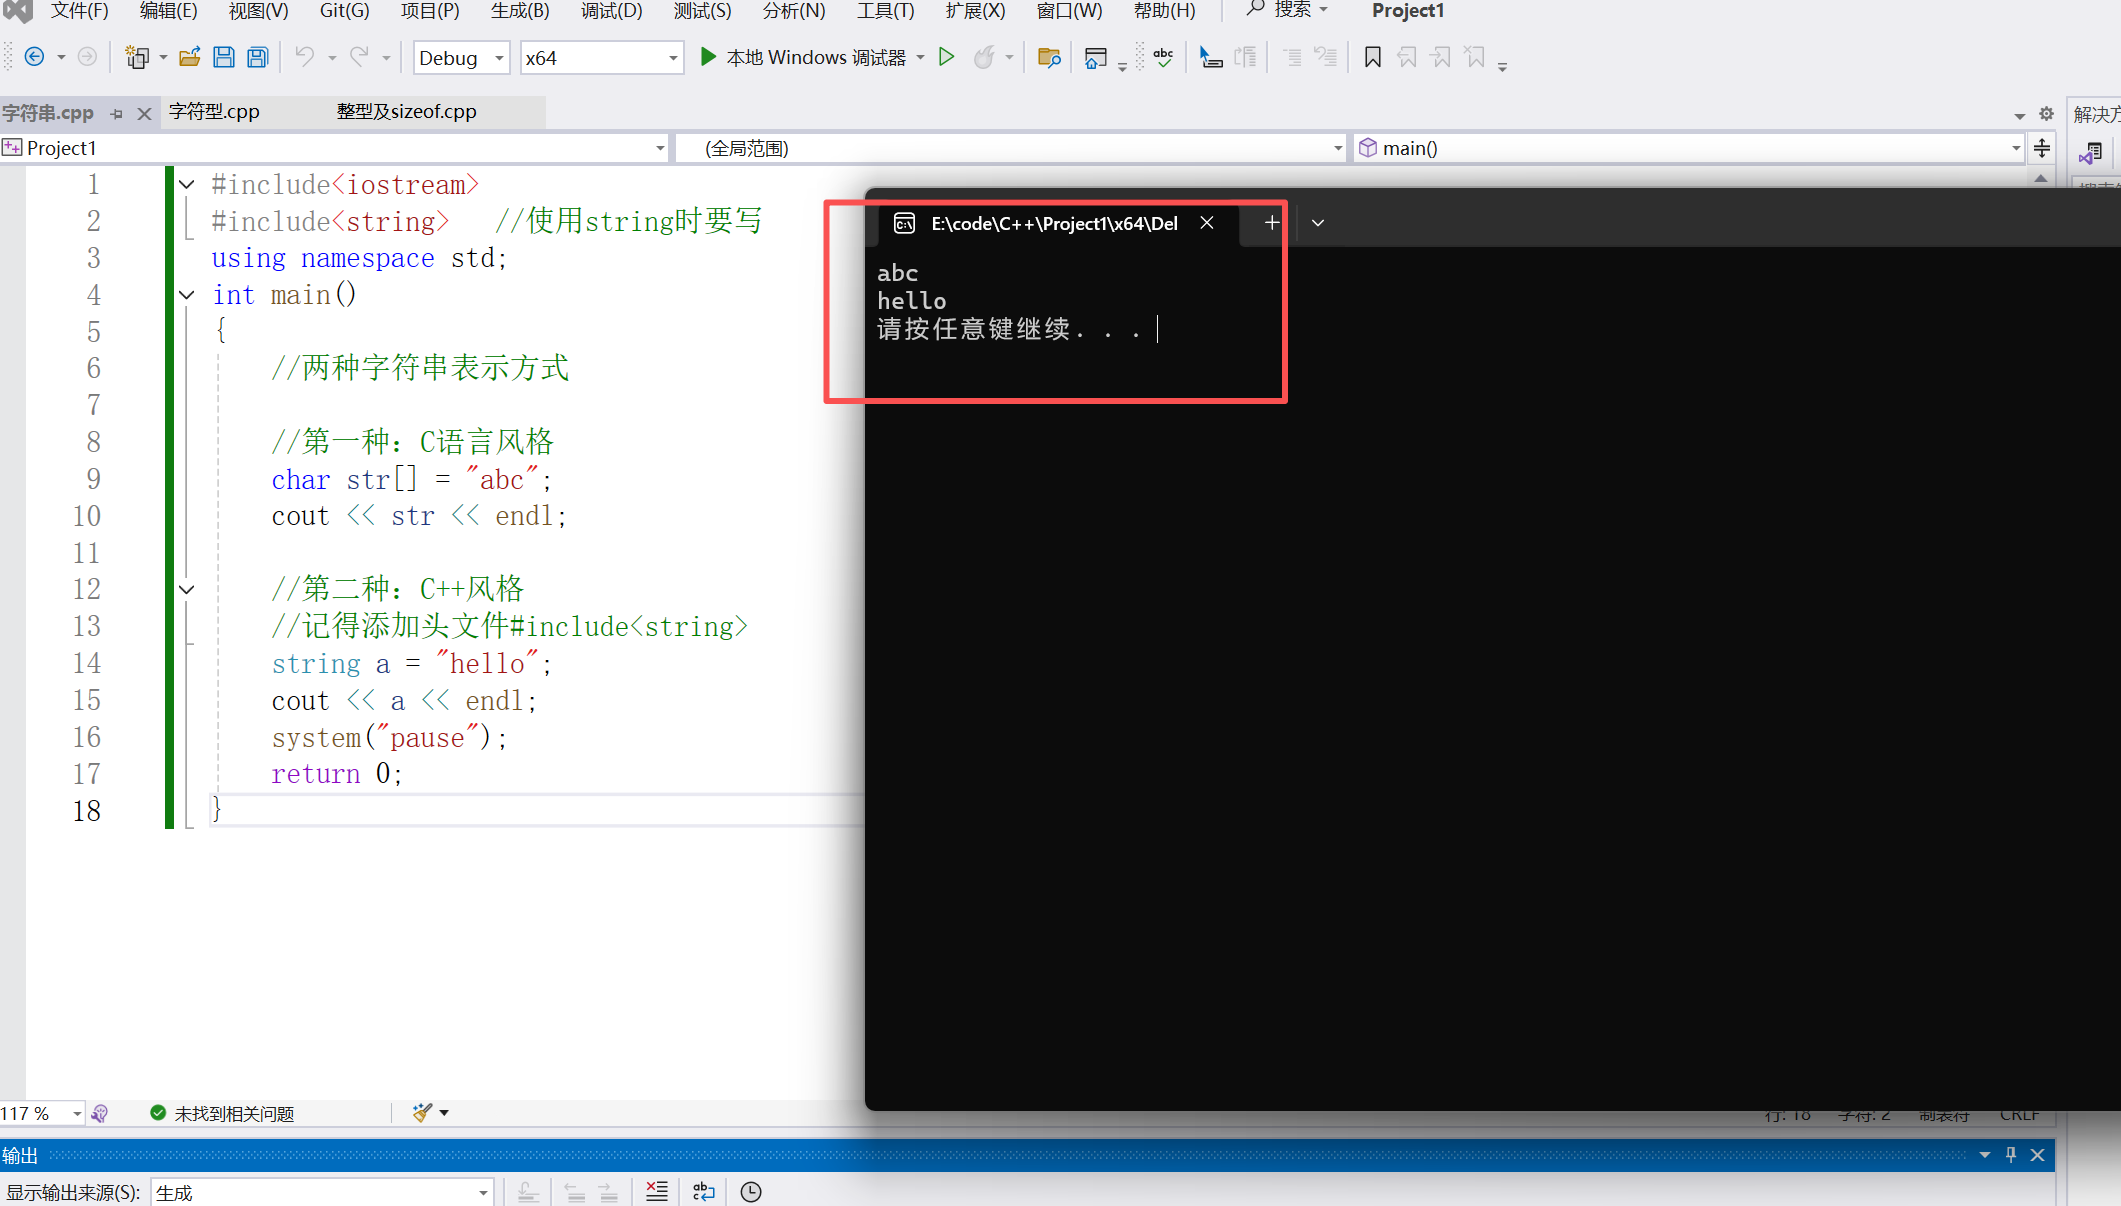Collapse the main() function block

[x=186, y=294]
